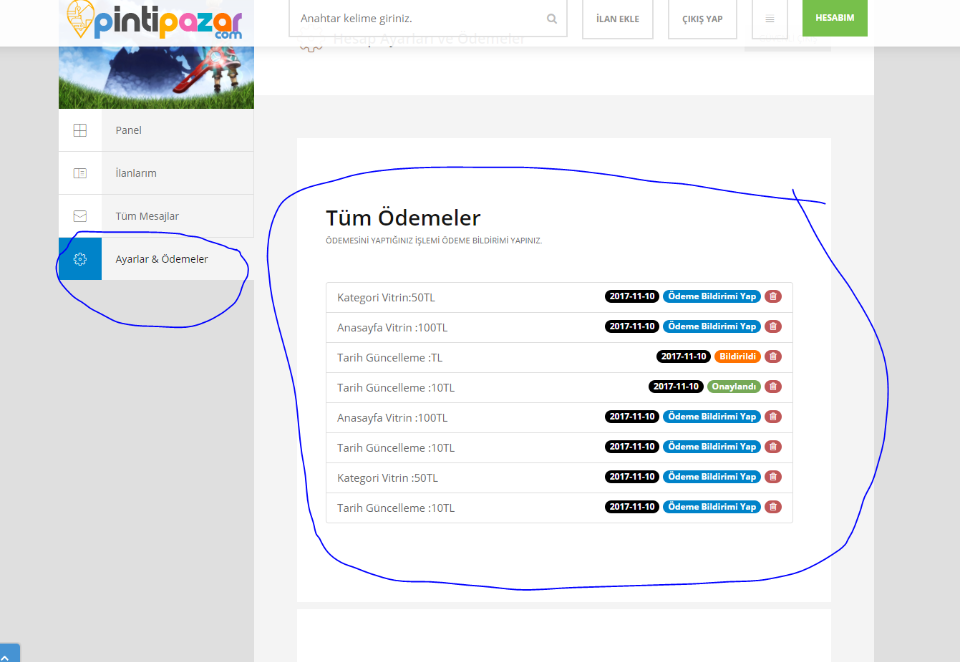Open Tüm Mesajlar in sidebar
Screen dimensions: 960x662
point(147,216)
